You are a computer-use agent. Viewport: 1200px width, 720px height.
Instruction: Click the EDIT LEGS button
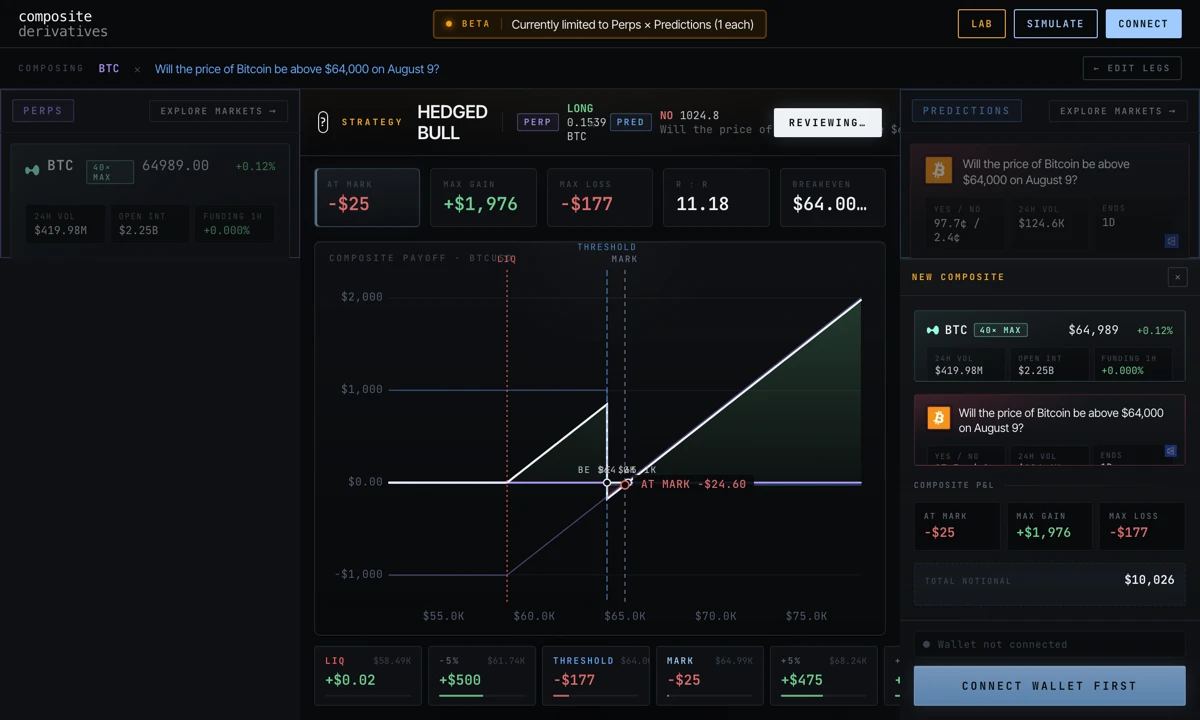pyautogui.click(x=1132, y=68)
